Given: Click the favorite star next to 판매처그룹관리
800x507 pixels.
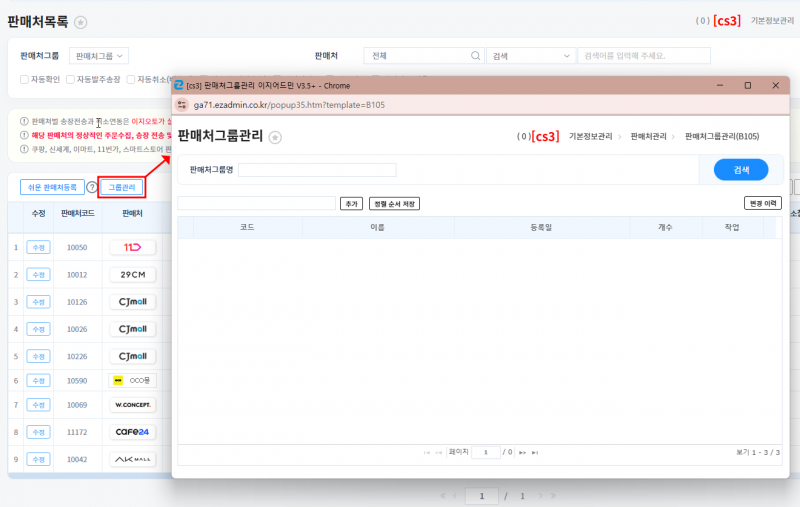Looking at the screenshot, I should click(x=280, y=136).
